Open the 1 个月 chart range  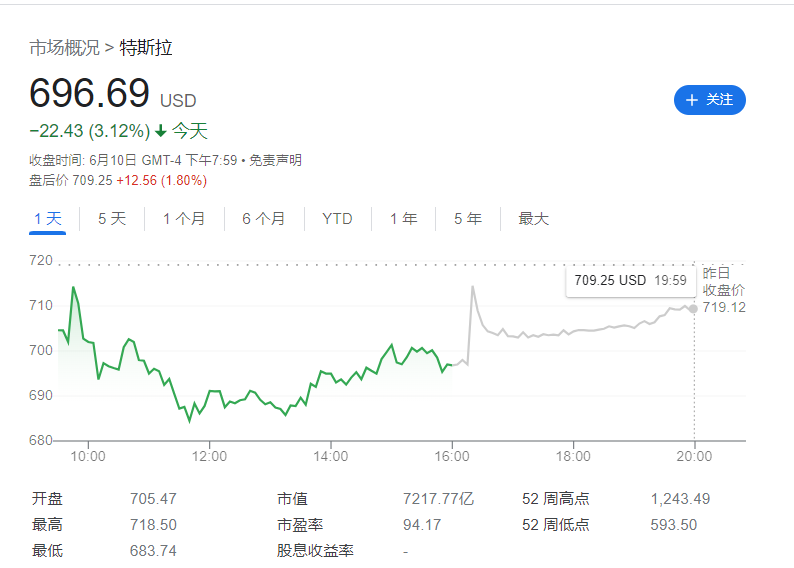[x=184, y=219]
